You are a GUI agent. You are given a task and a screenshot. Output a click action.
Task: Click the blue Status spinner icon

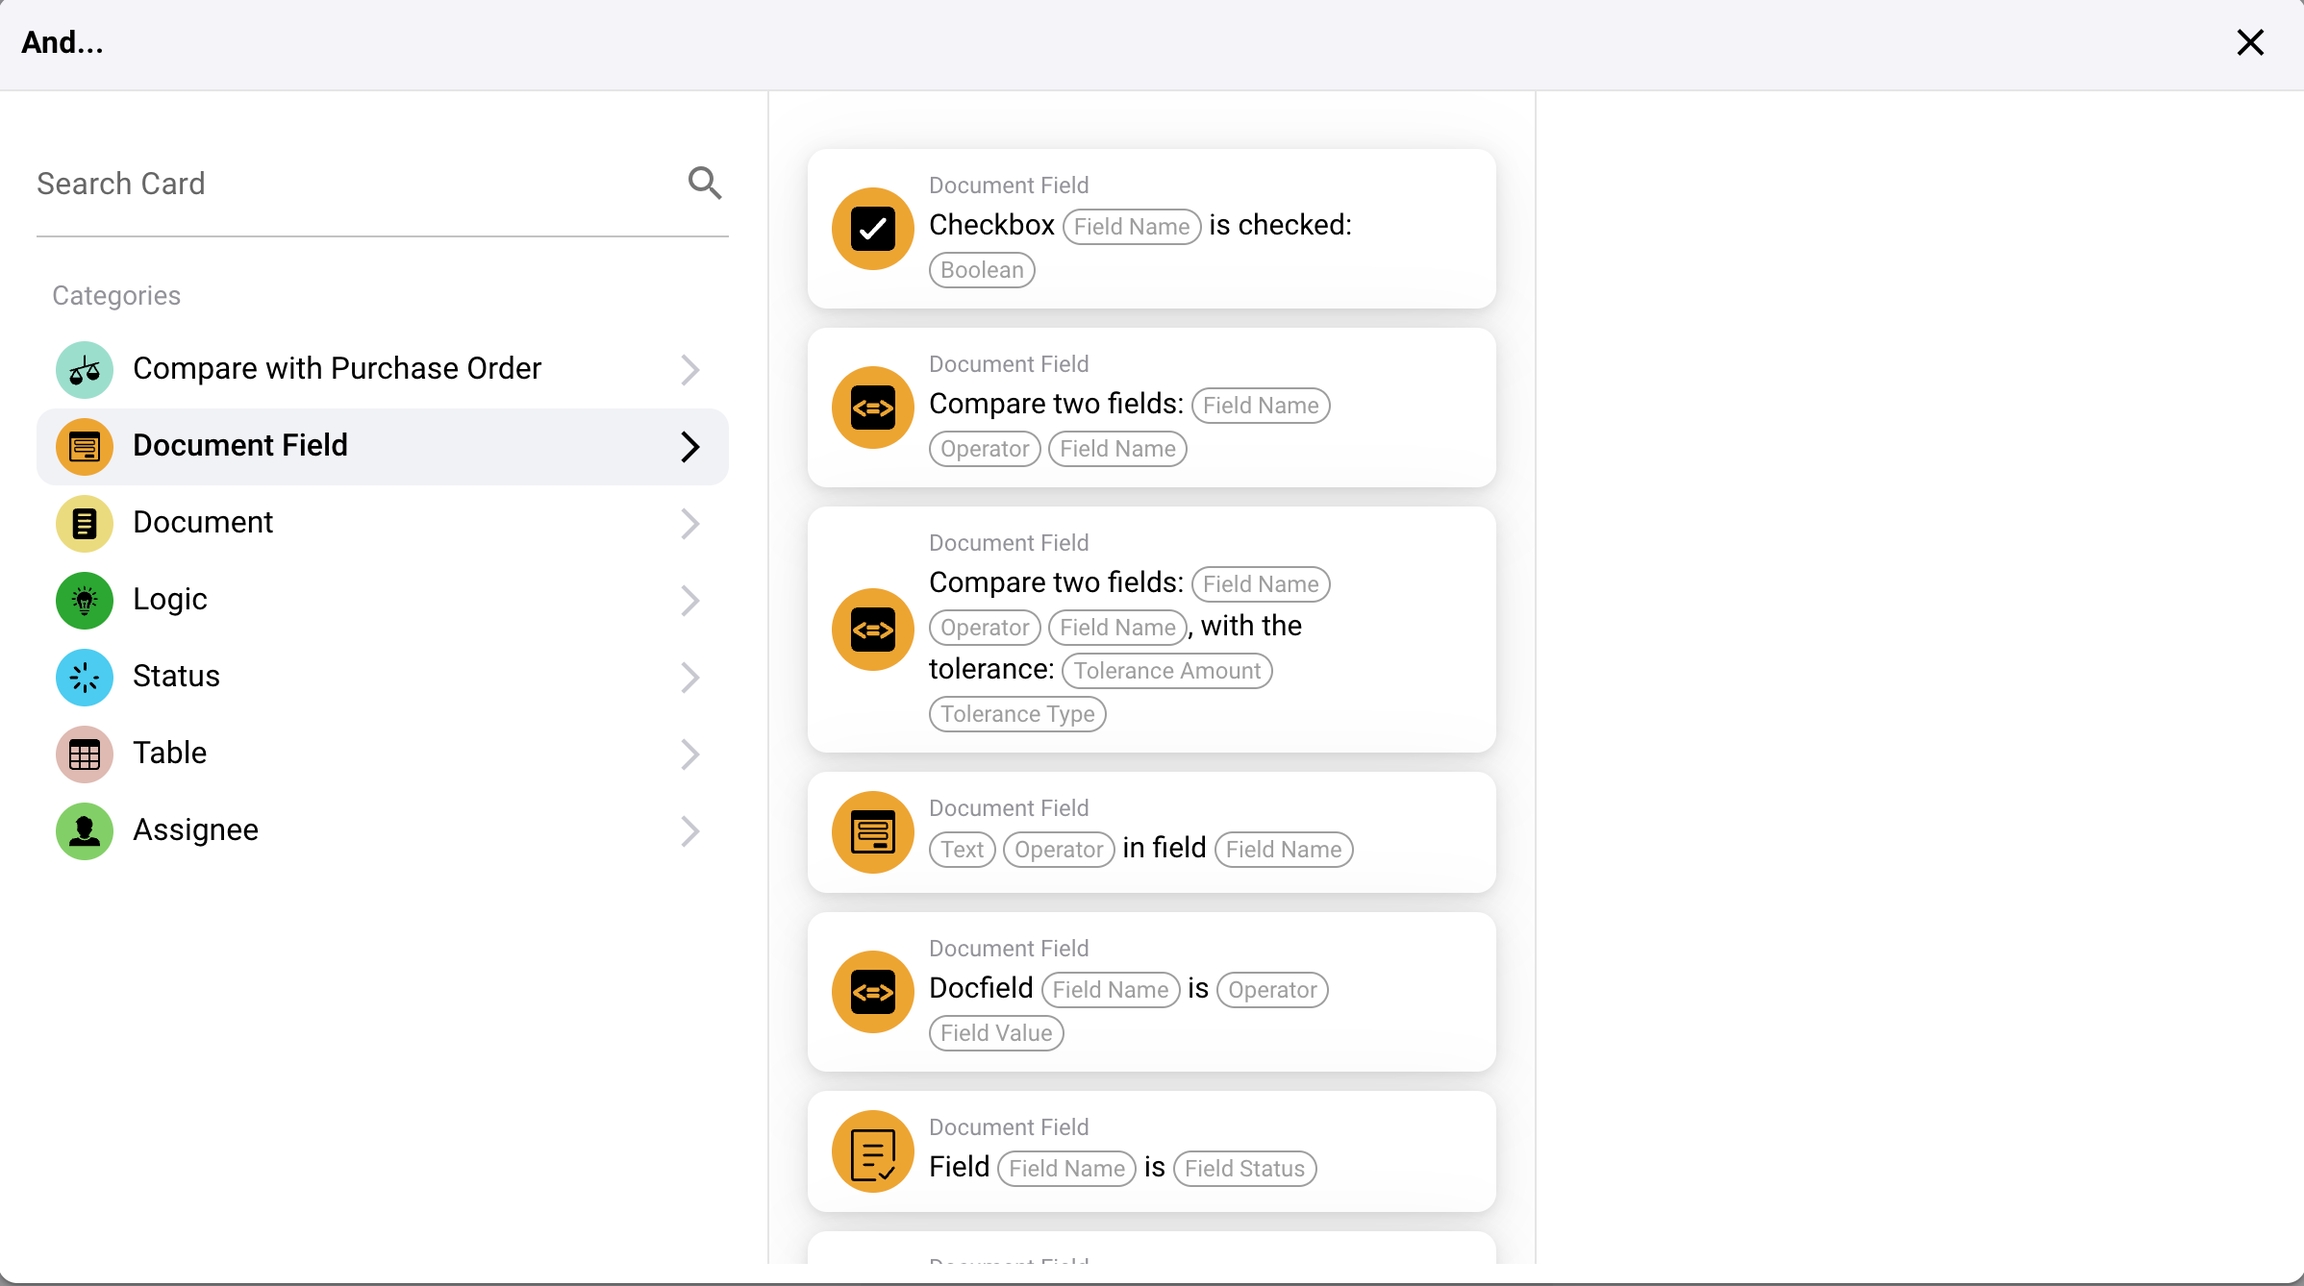84,677
